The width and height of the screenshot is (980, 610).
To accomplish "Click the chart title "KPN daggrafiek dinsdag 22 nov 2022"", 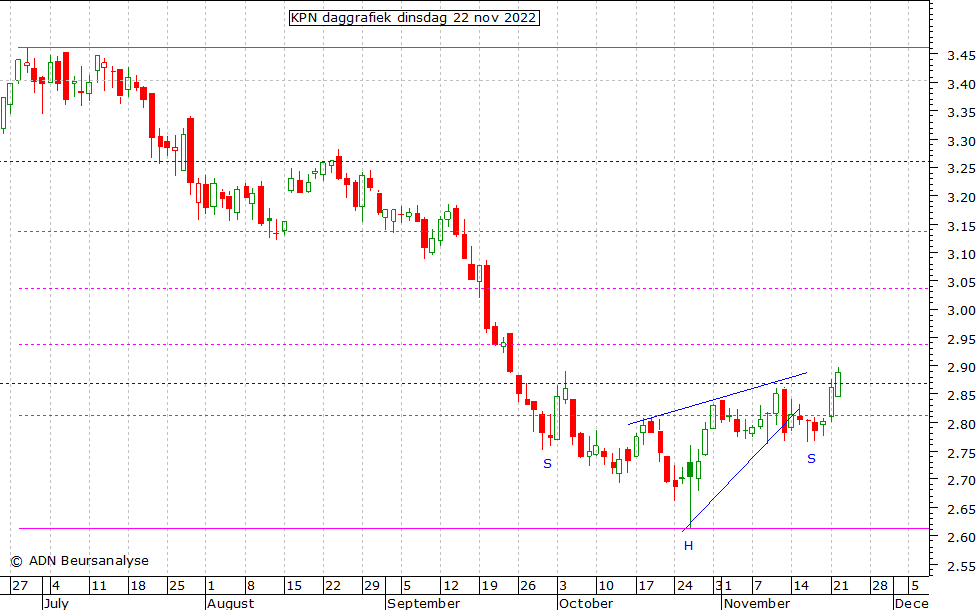I will click(414, 18).
